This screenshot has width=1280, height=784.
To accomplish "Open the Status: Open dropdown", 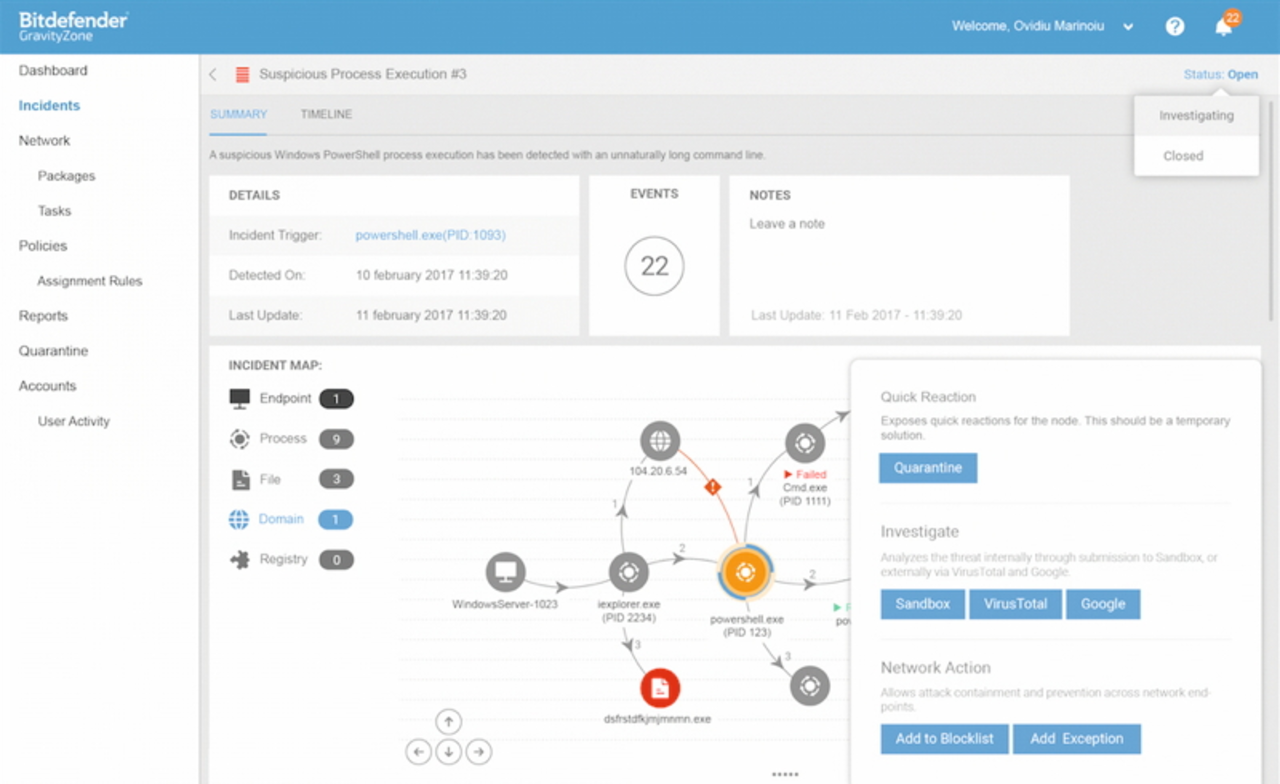I will coord(1220,75).
